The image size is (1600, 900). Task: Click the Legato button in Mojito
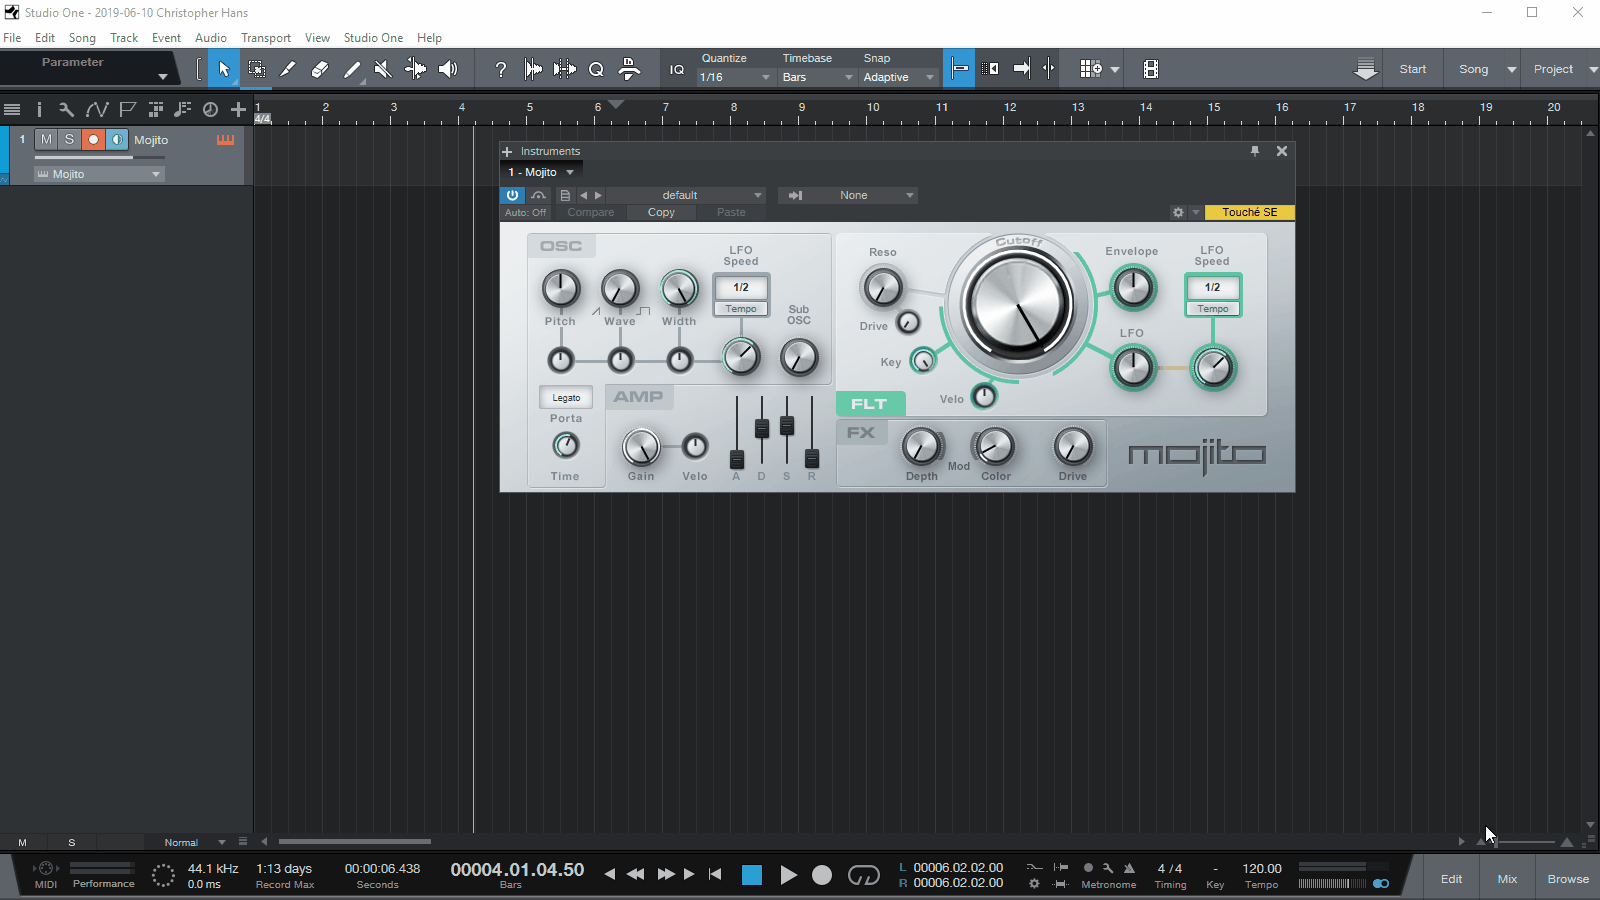point(566,398)
